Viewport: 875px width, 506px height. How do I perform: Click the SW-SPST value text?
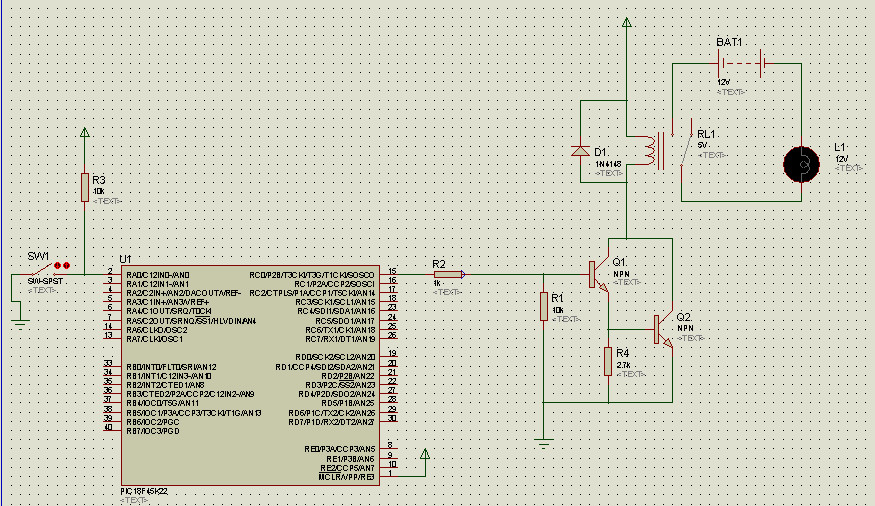tap(45, 281)
